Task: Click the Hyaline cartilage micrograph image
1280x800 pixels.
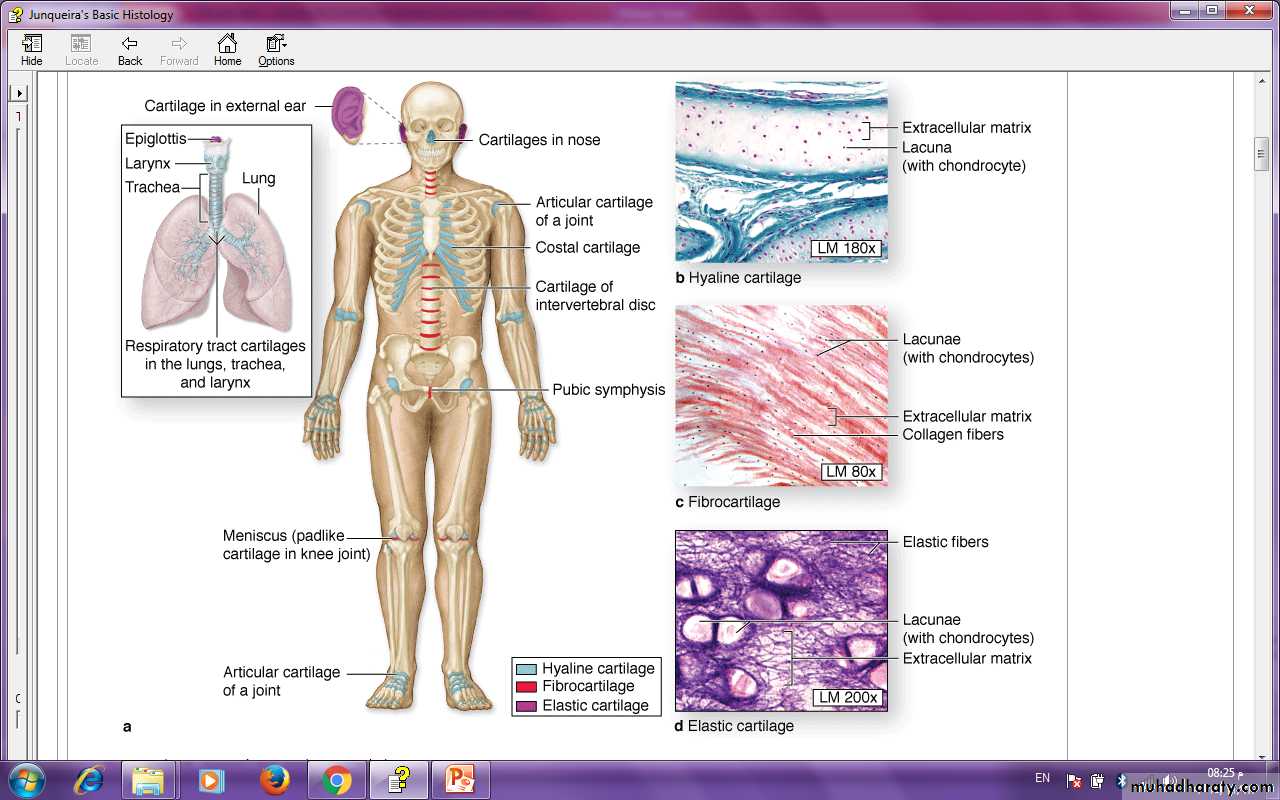Action: point(781,172)
